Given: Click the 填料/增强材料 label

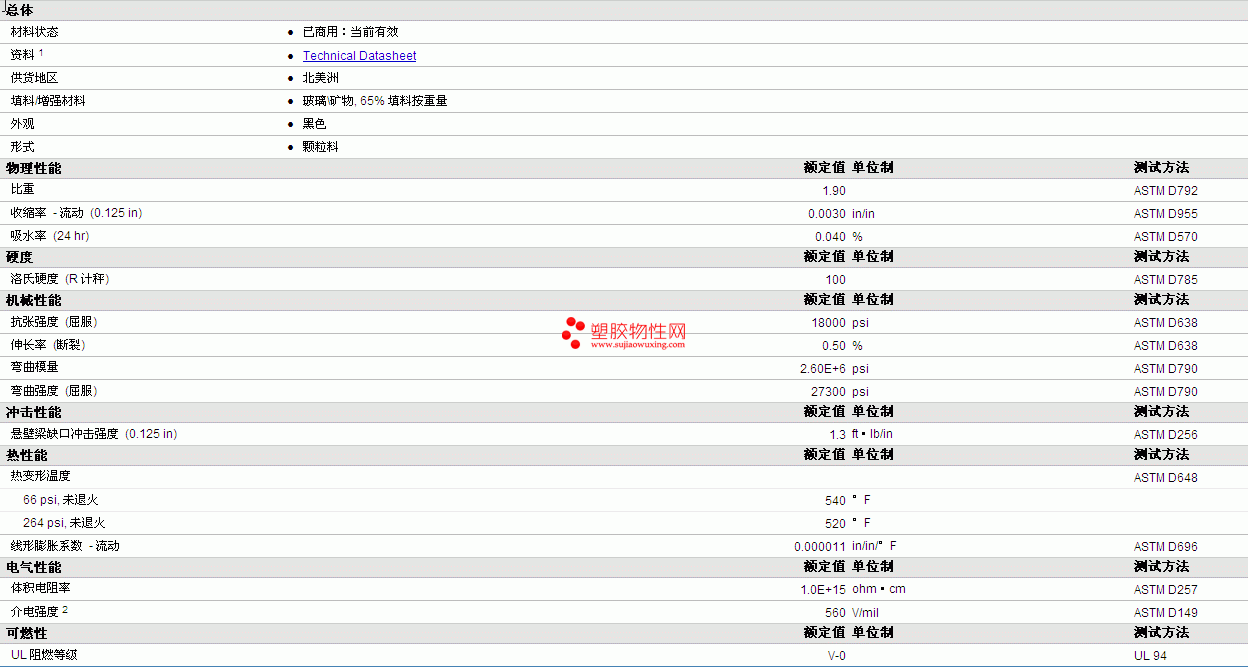Looking at the screenshot, I should 48,101.
